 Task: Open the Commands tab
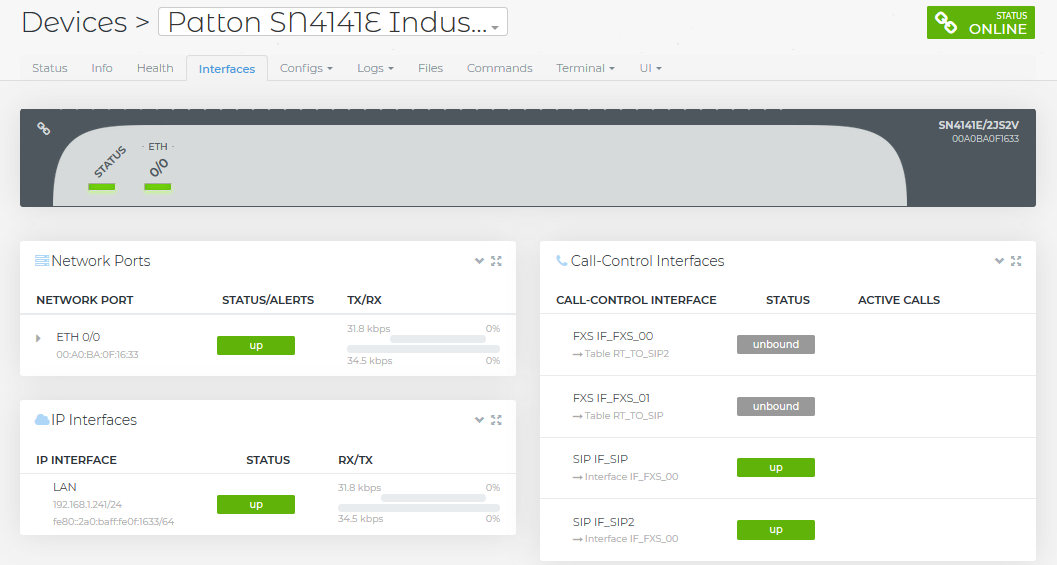[x=500, y=68]
